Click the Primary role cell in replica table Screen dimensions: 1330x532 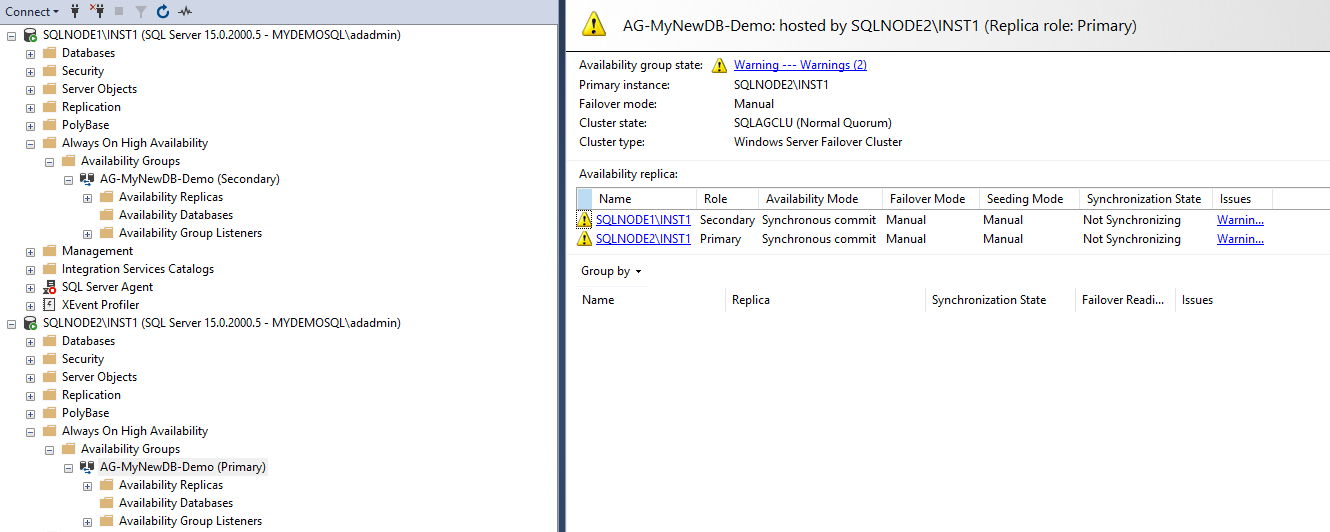pos(720,239)
